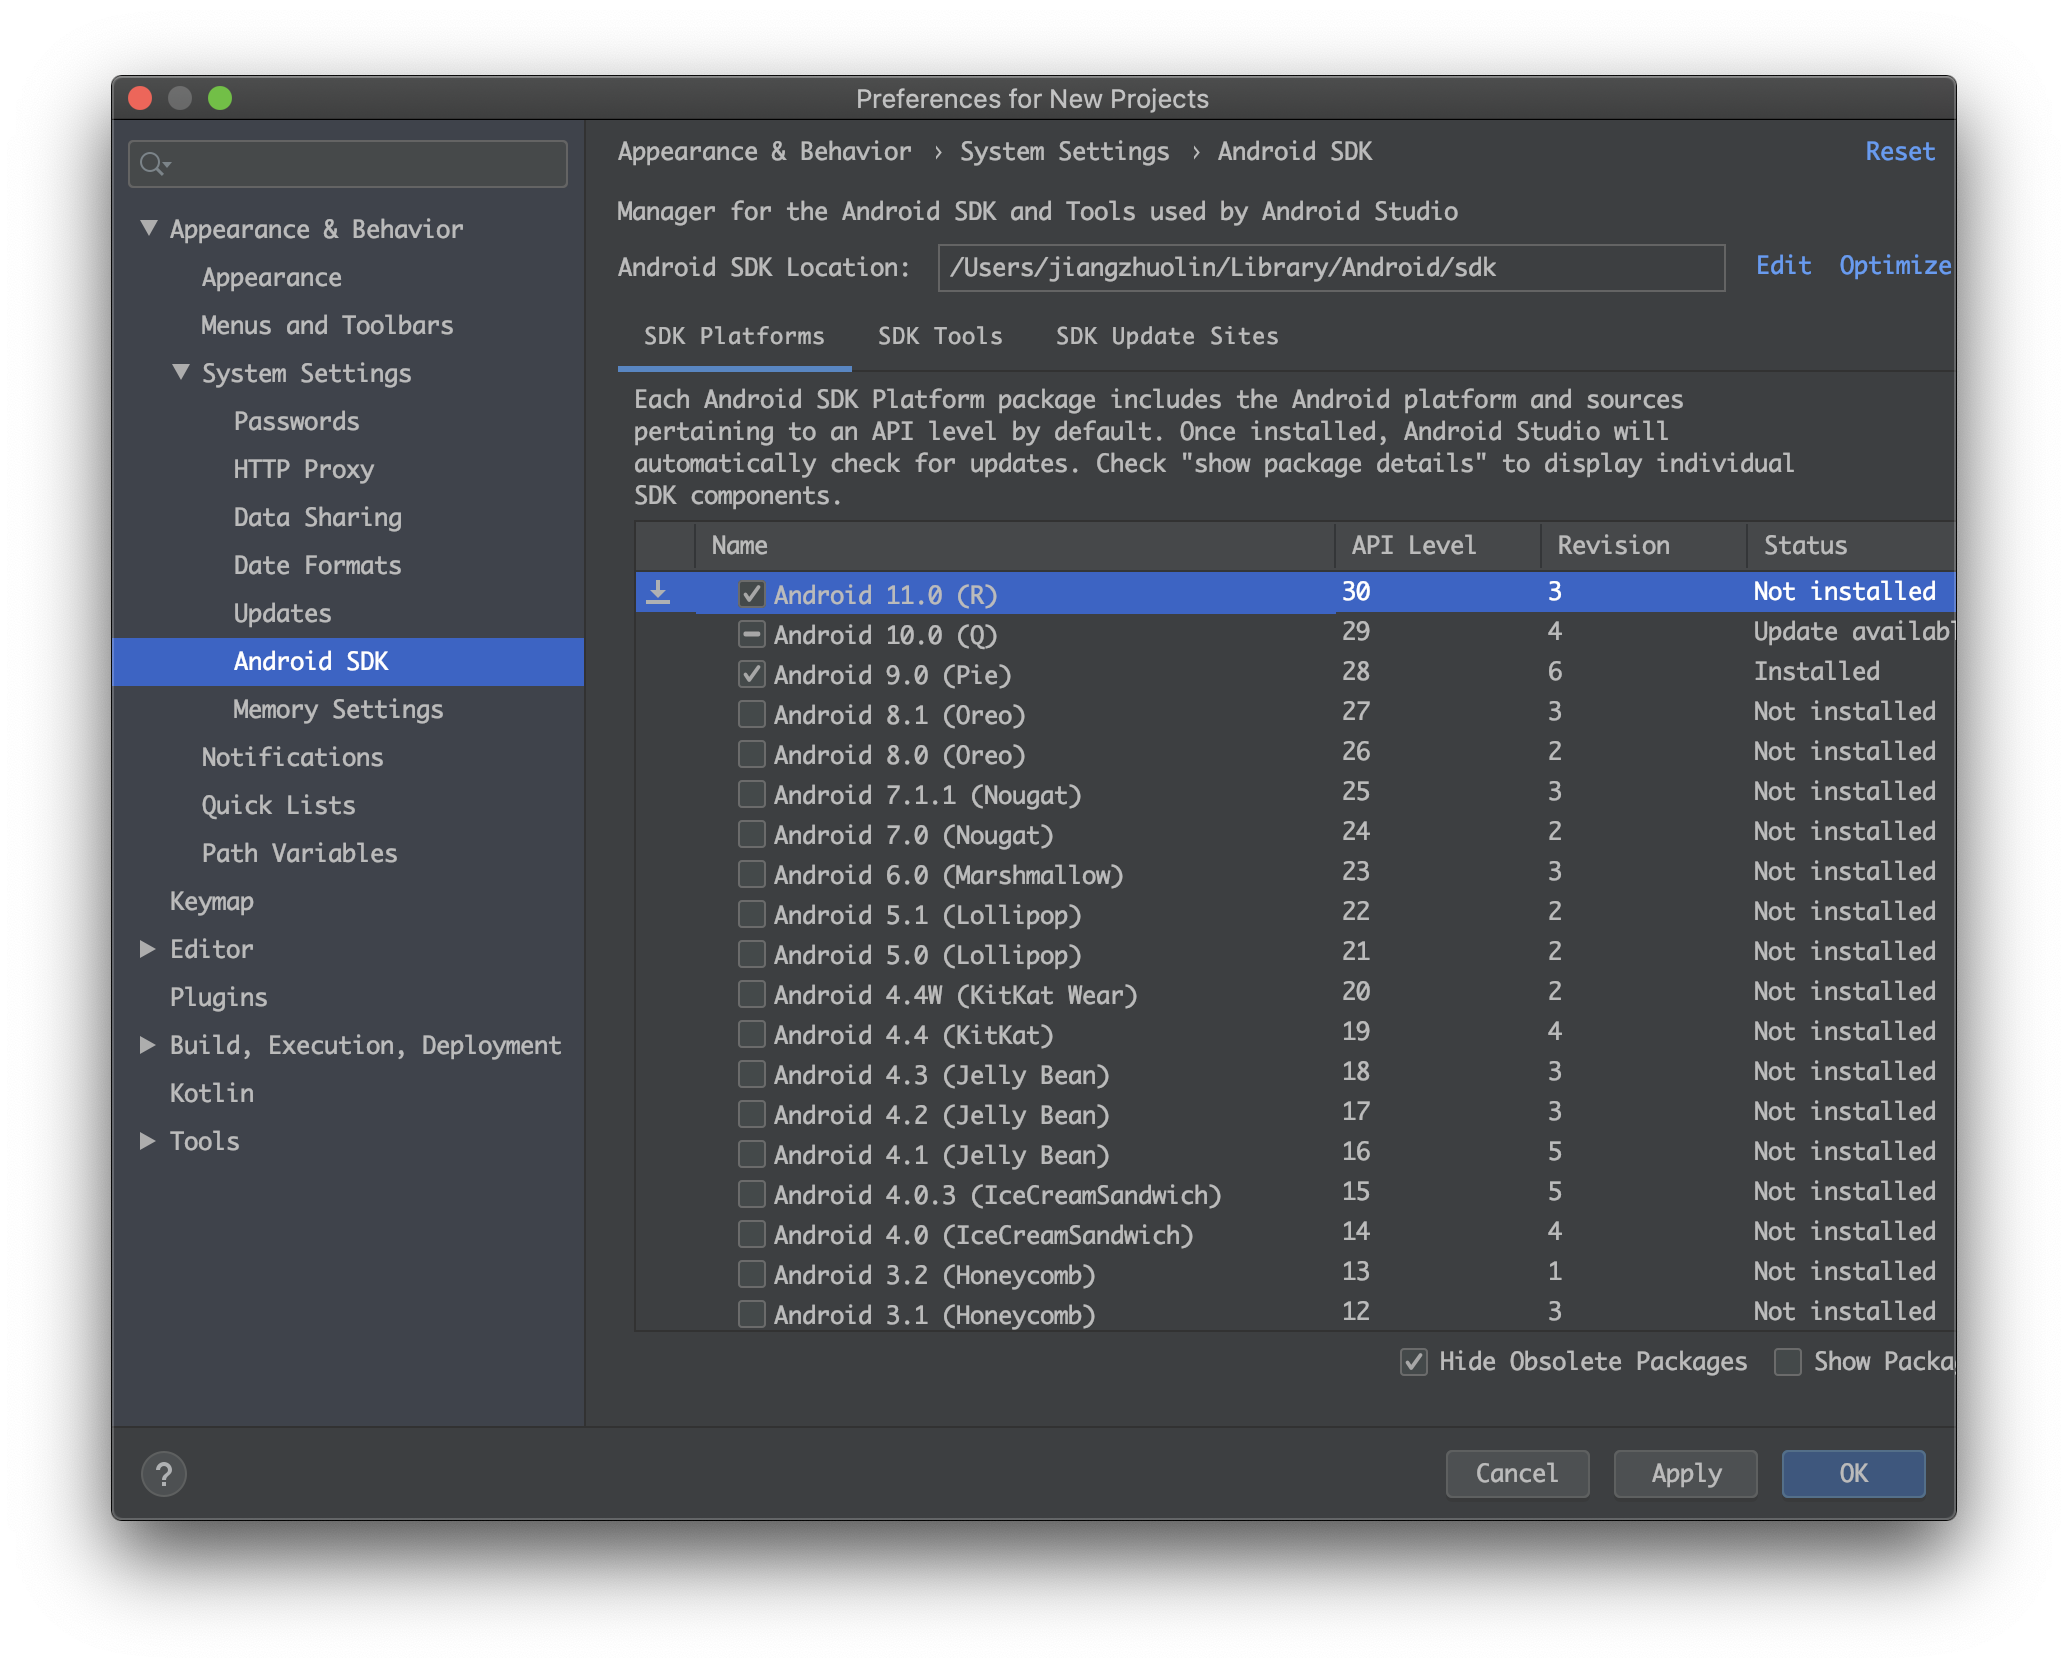Click the Apply button

click(x=1685, y=1473)
